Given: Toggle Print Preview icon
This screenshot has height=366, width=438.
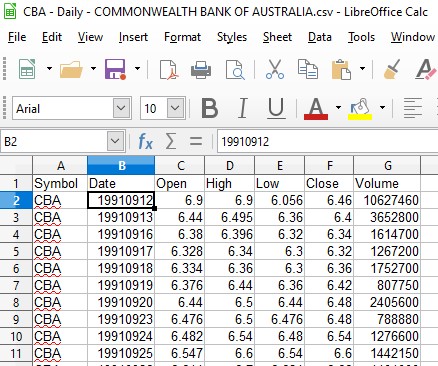Looking at the screenshot, I should coord(235,69).
